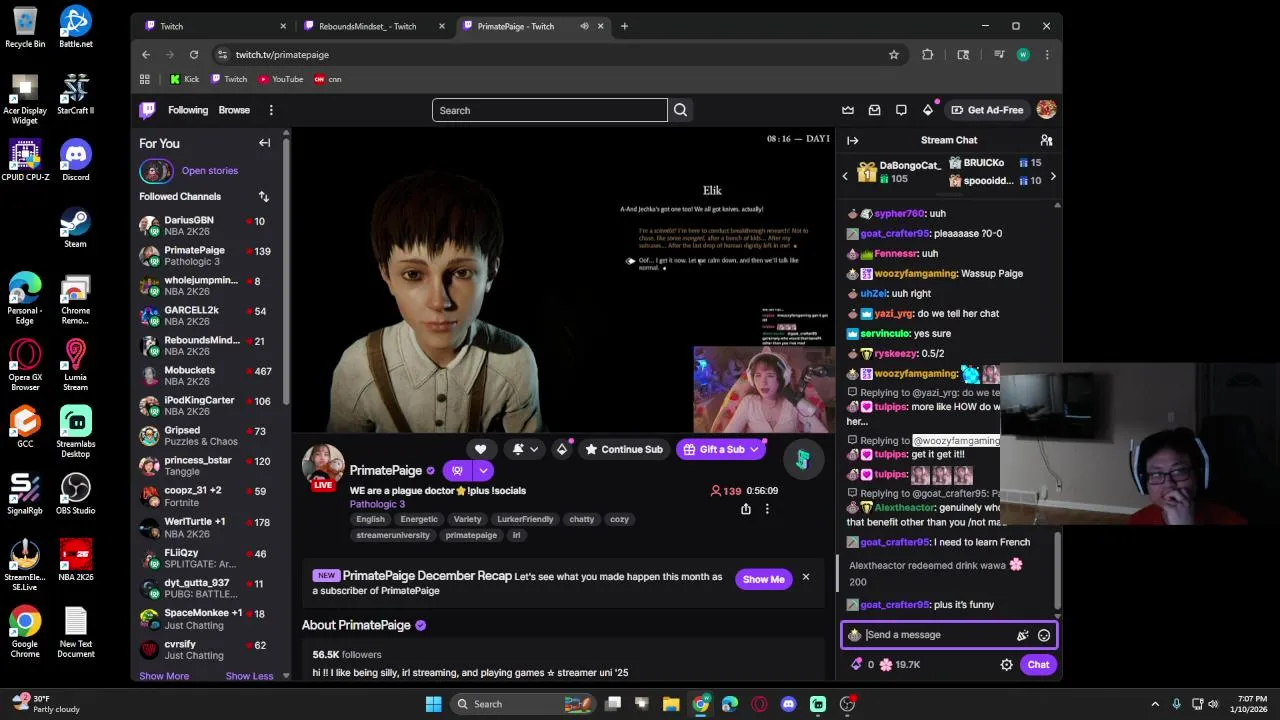Open the Kick bookmark
The width and height of the screenshot is (1280, 720).
[184, 79]
